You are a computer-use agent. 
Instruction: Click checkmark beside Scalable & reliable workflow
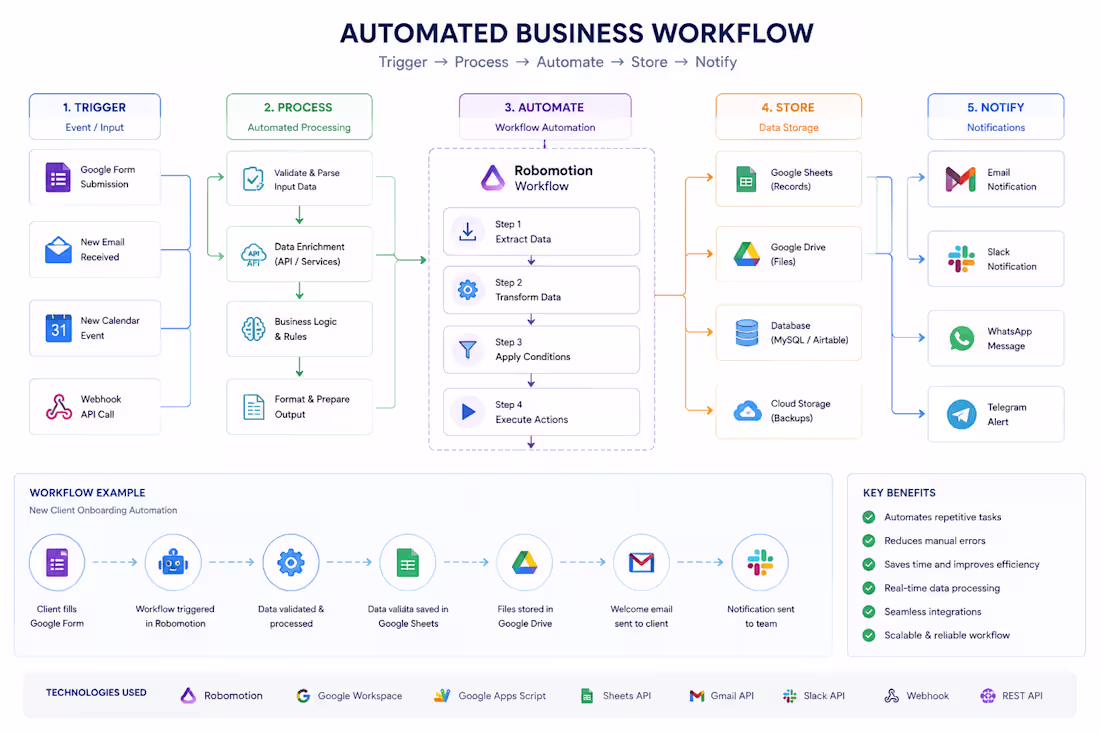point(868,635)
